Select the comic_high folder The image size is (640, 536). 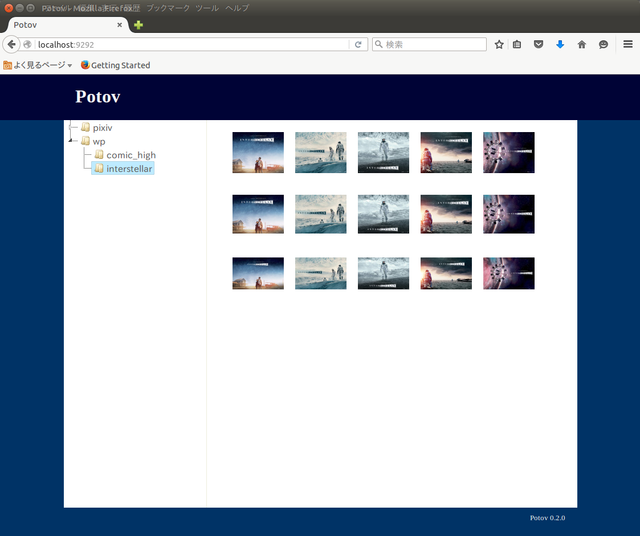coord(130,155)
